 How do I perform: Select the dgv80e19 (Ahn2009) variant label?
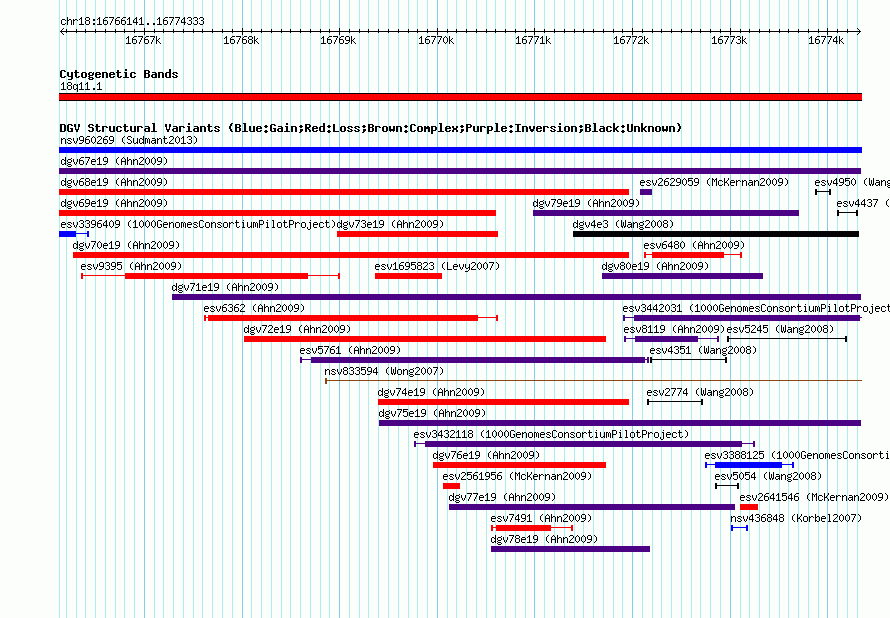[656, 266]
